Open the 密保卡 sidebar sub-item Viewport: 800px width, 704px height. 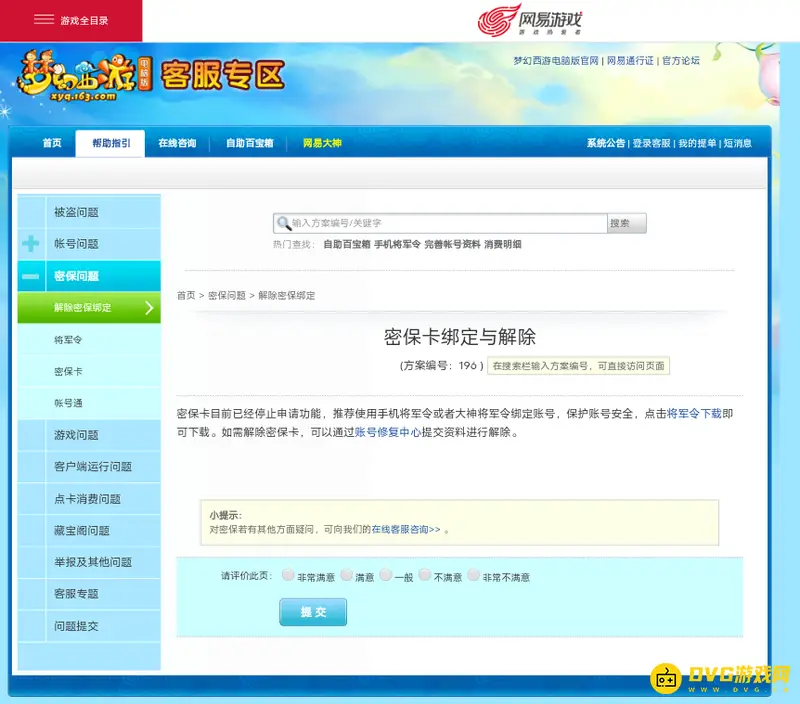(x=89, y=371)
